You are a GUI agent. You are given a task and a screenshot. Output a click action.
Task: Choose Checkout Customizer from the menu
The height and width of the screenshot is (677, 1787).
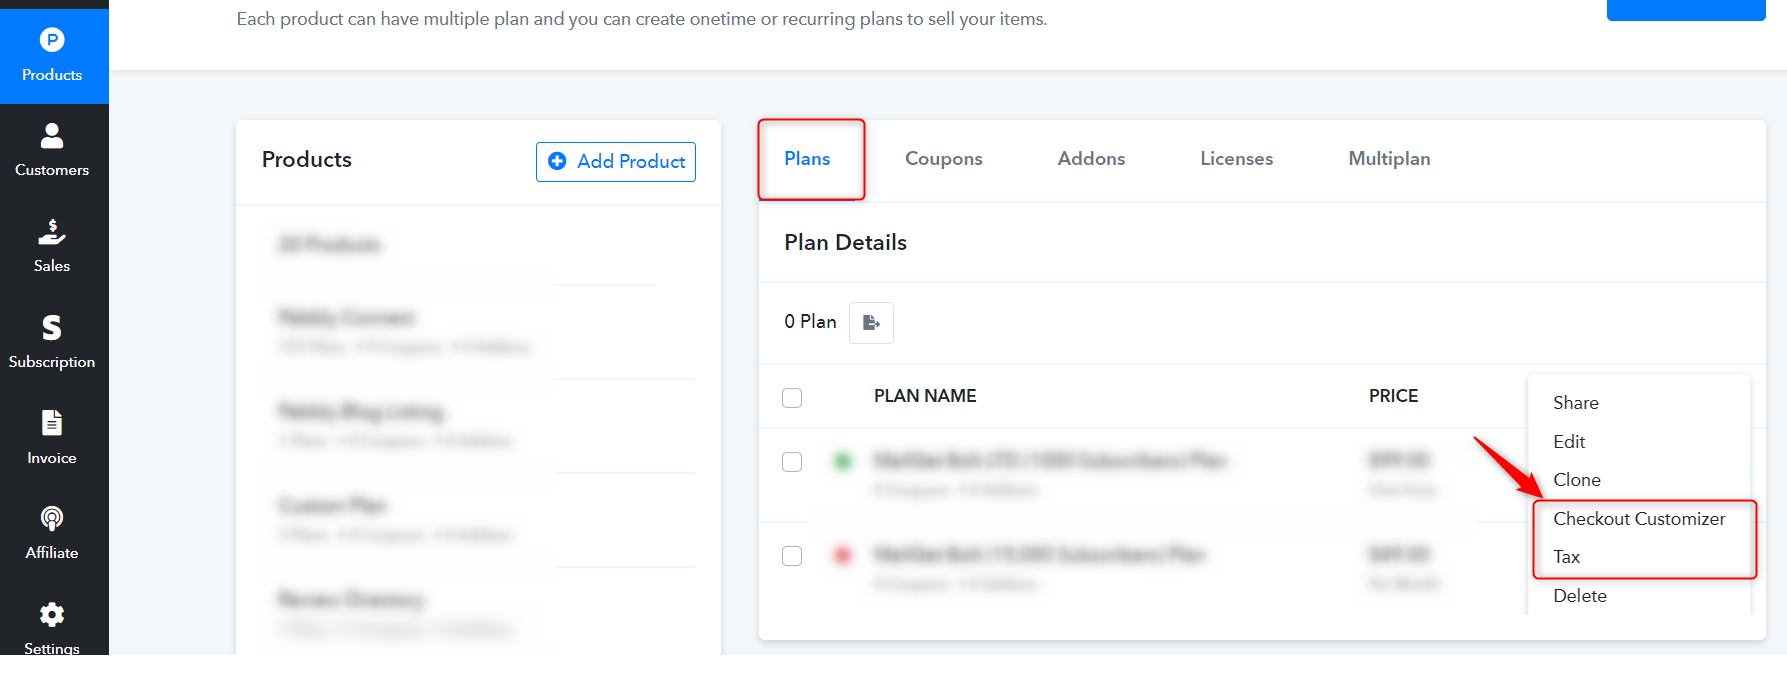[x=1639, y=519]
